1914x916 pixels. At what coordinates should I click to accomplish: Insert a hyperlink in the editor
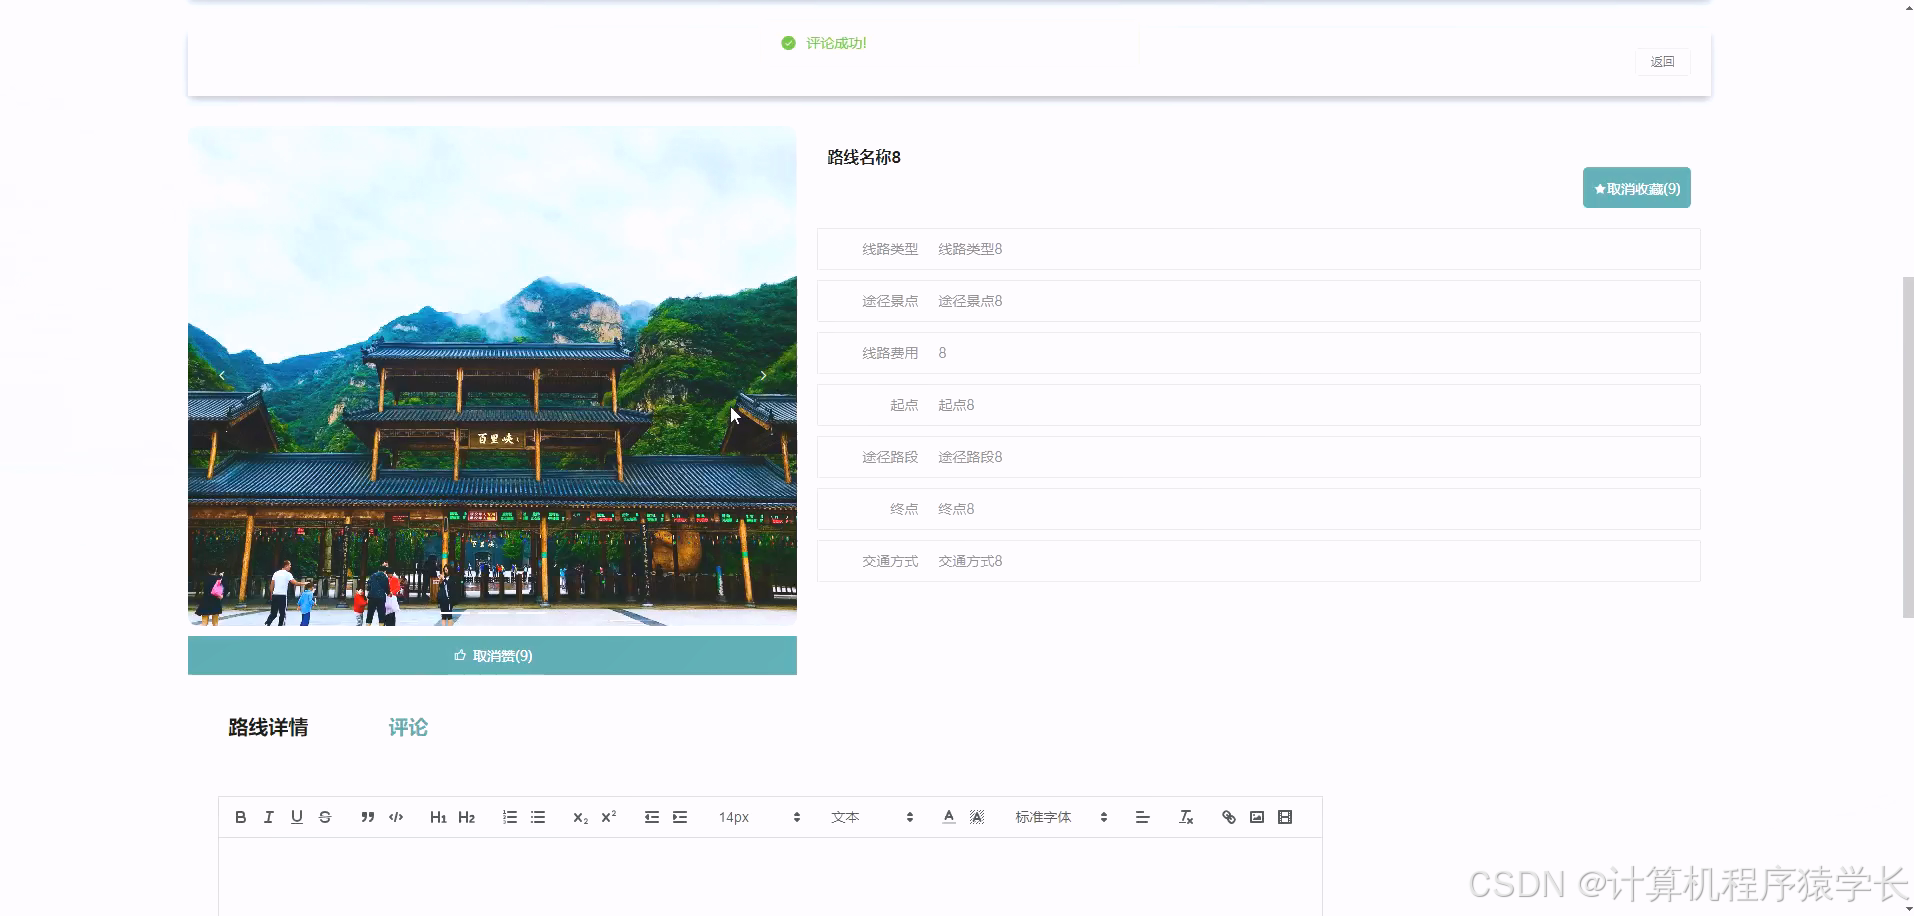(x=1228, y=817)
